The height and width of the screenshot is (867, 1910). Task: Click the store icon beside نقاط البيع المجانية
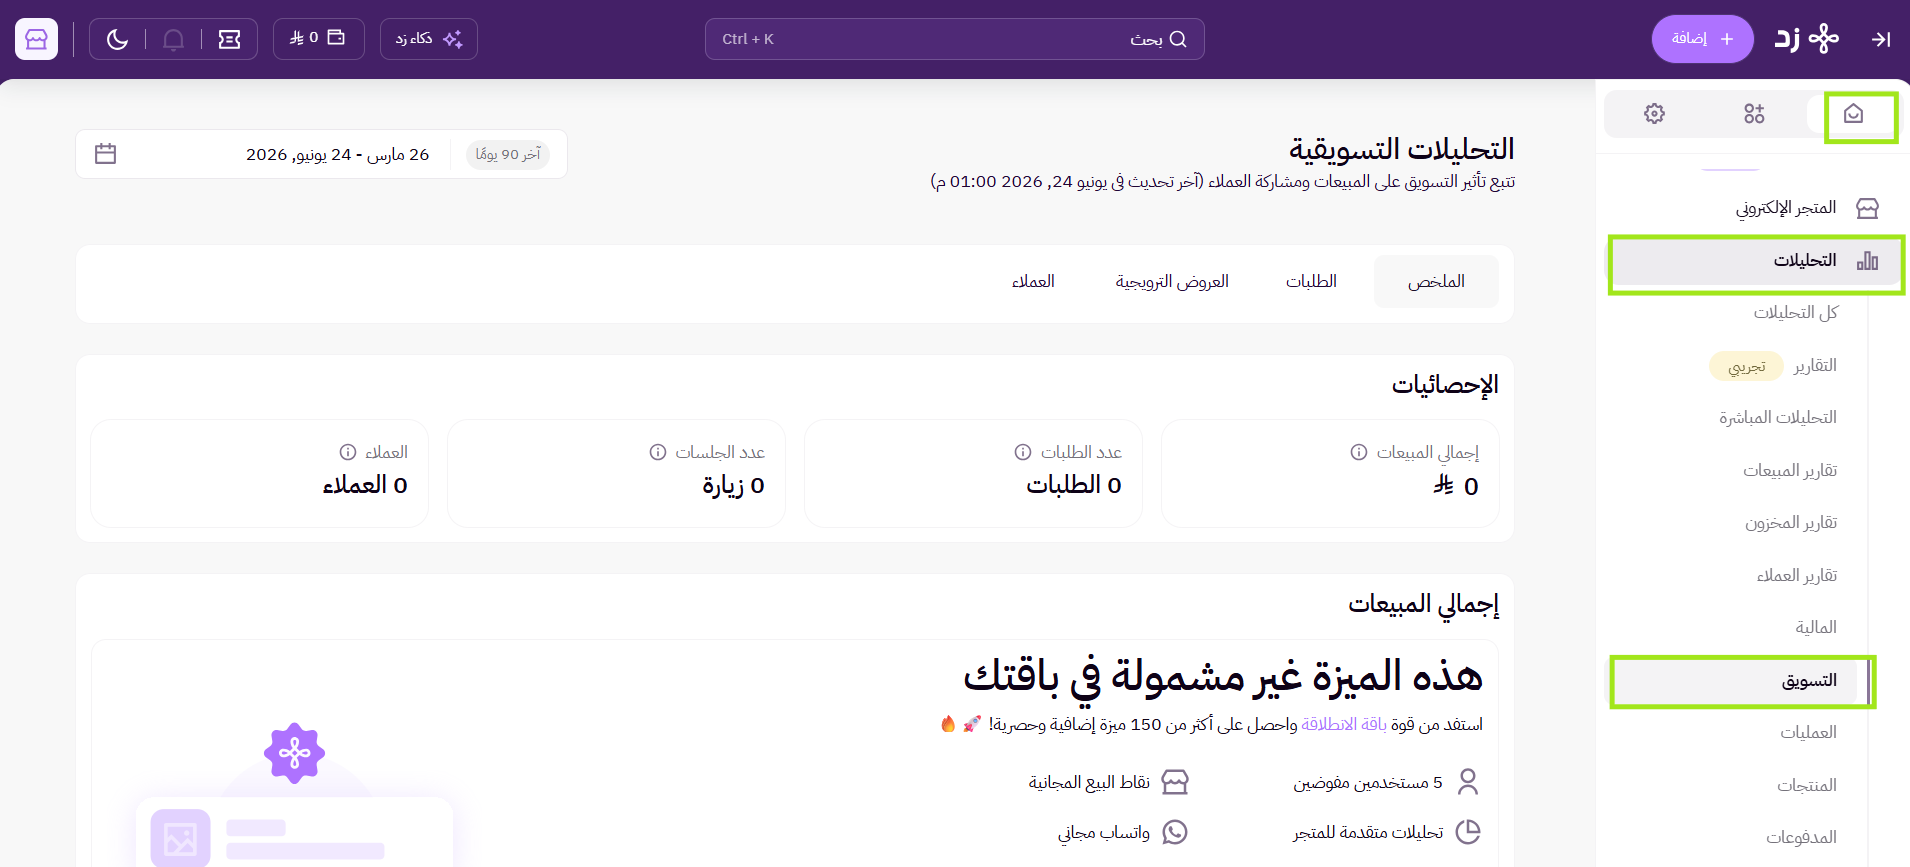[1175, 781]
